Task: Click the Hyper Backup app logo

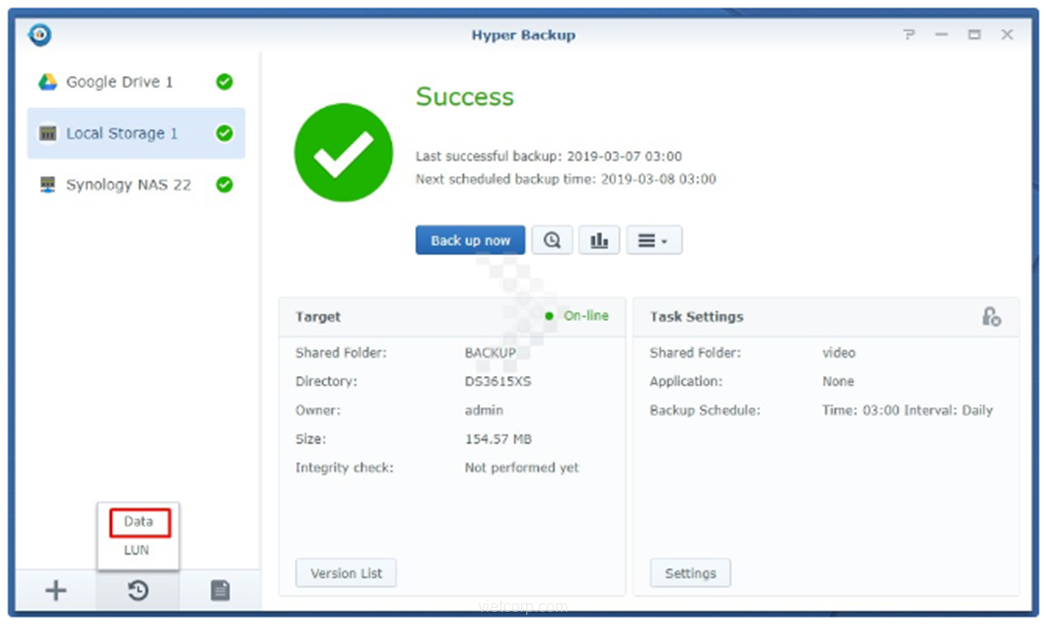Action: [x=40, y=35]
